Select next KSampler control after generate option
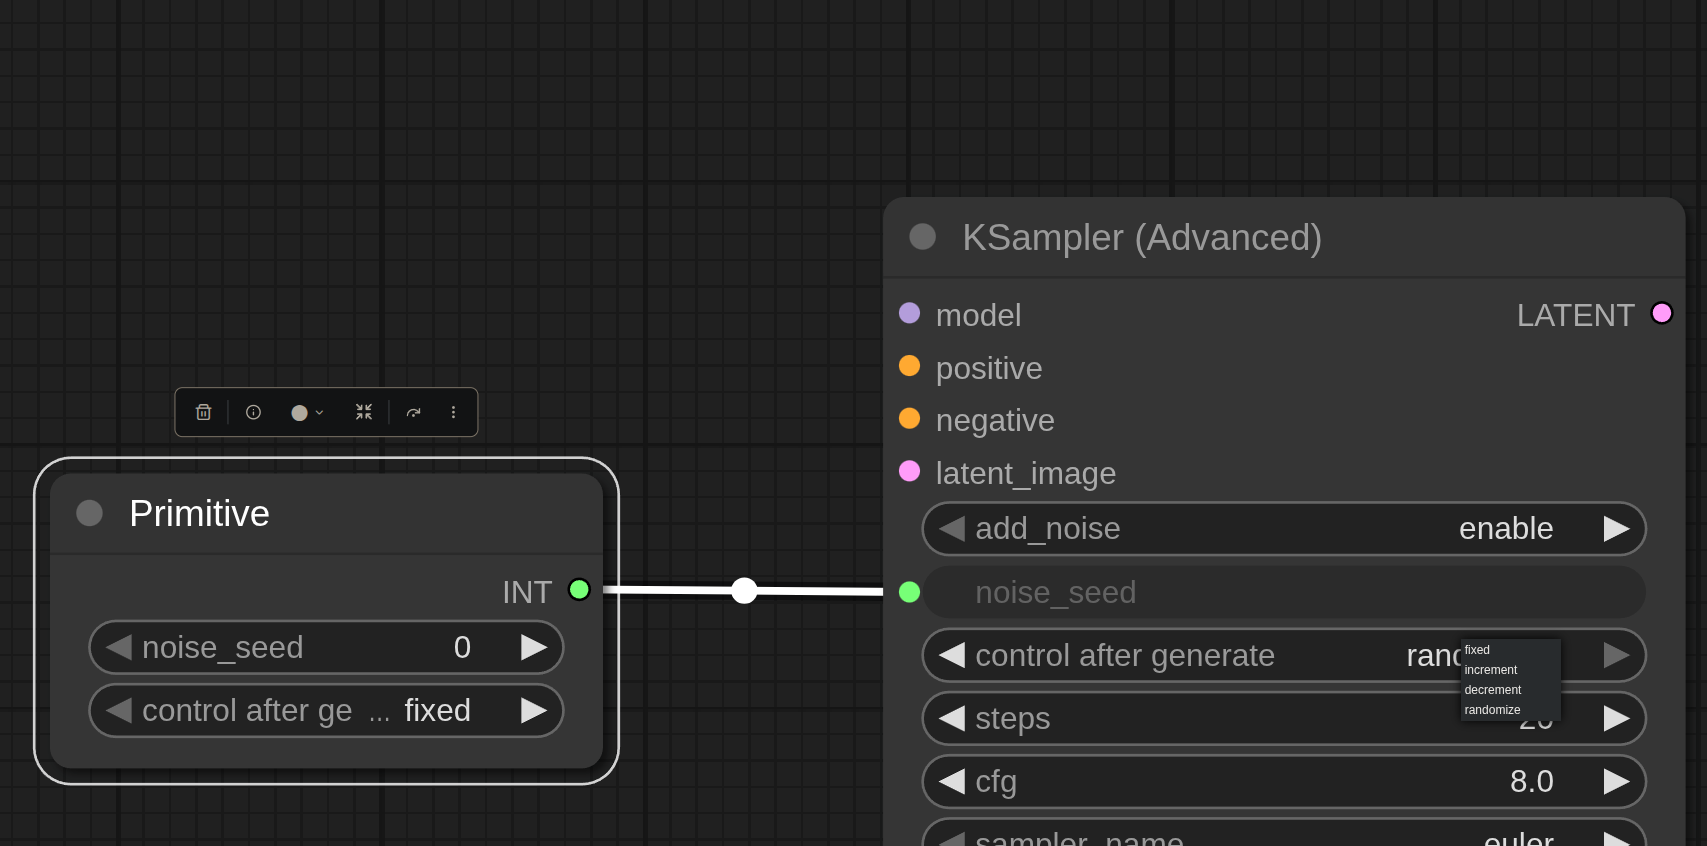The width and height of the screenshot is (1707, 846). click(x=1616, y=655)
